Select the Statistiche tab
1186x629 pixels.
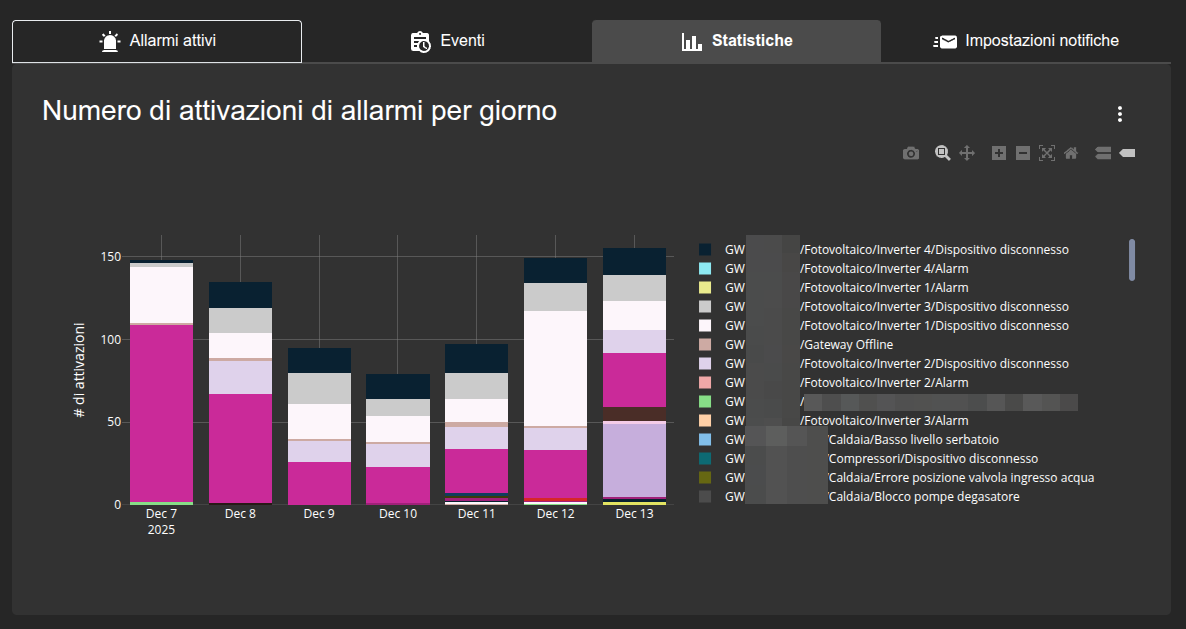coord(736,41)
